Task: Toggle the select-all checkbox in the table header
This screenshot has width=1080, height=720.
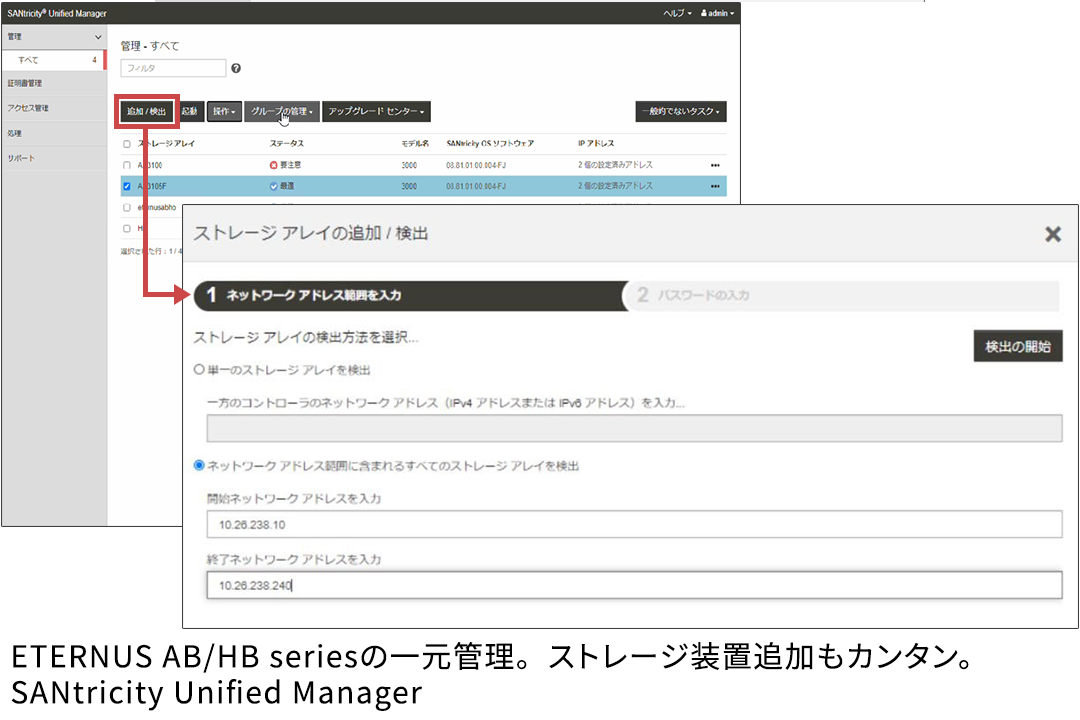Action: pyautogui.click(x=127, y=144)
